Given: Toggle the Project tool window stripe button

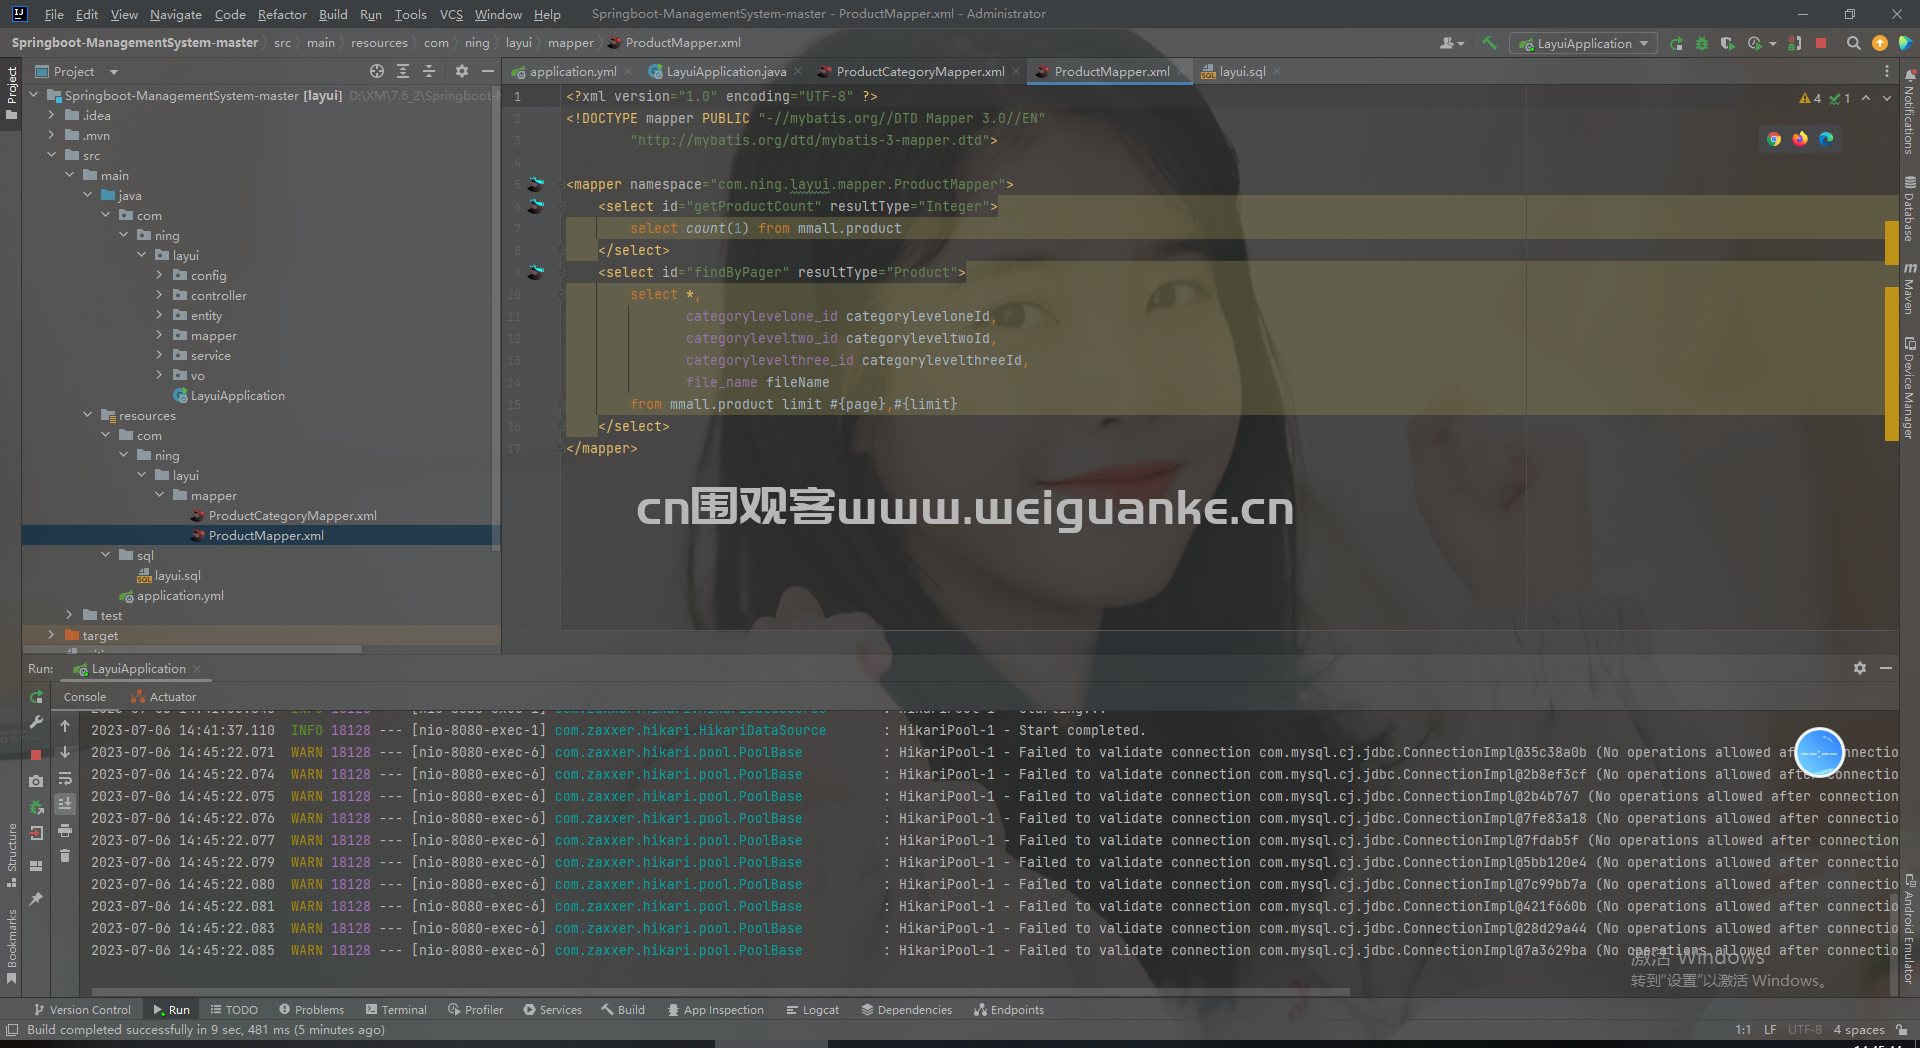Looking at the screenshot, I should [11, 94].
